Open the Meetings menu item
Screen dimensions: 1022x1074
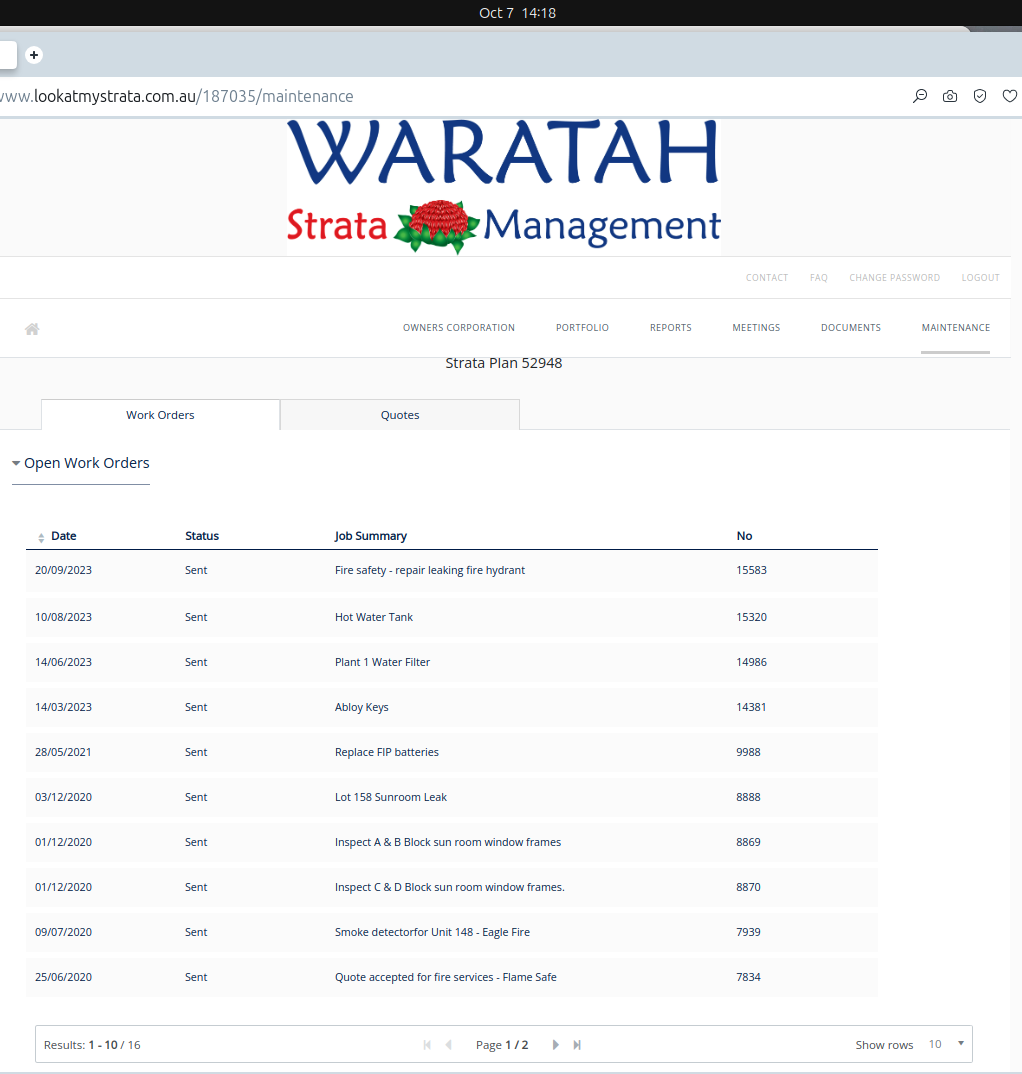tap(756, 328)
